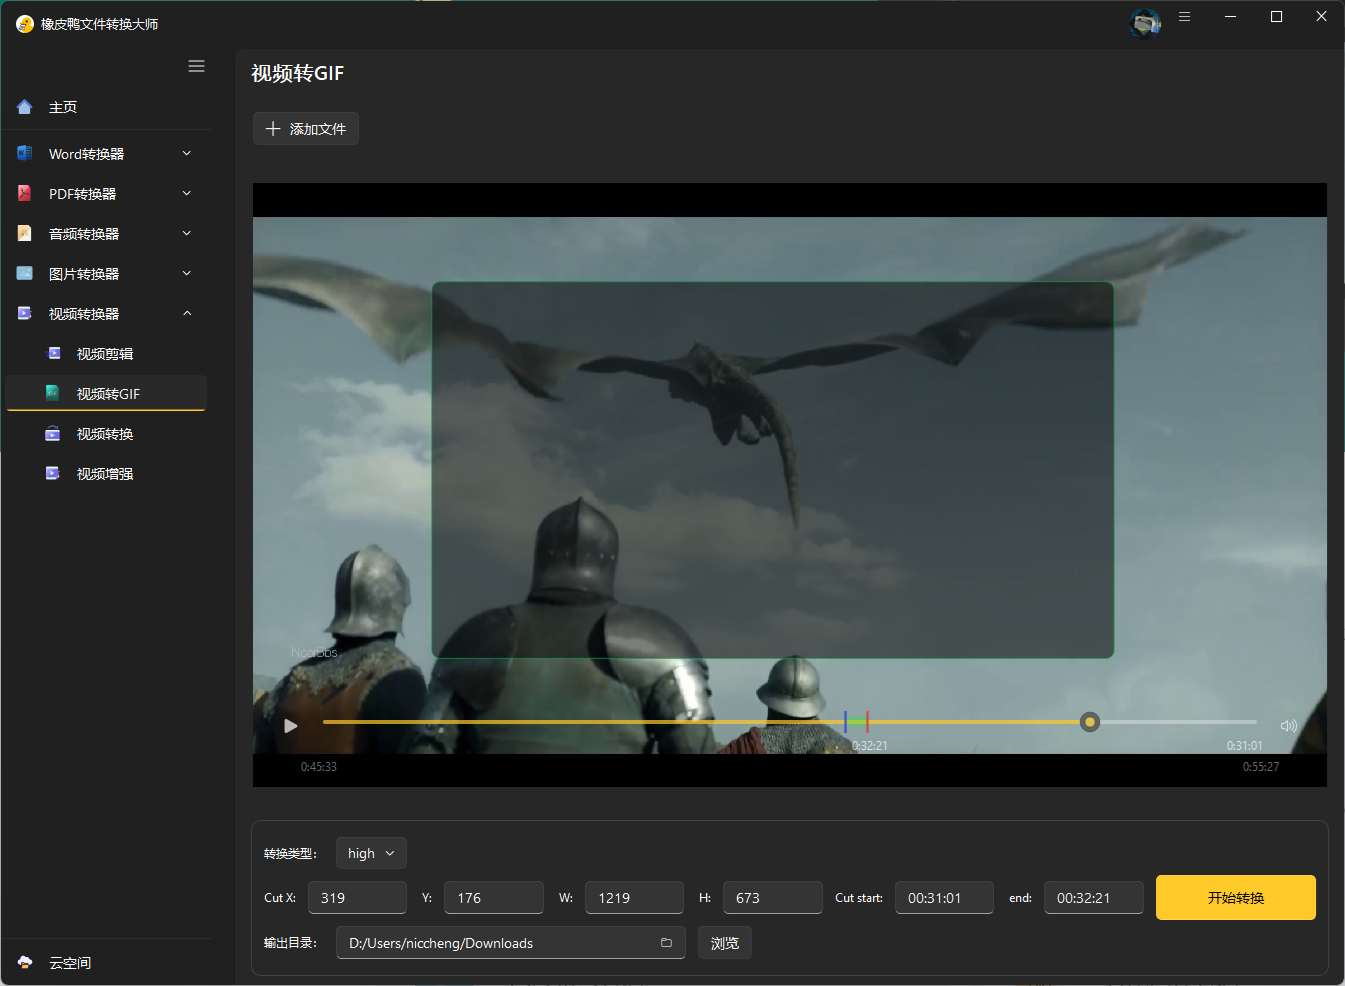This screenshot has height=986, width=1345.
Task: Click the 视频转换器 icon
Action: pos(25,313)
